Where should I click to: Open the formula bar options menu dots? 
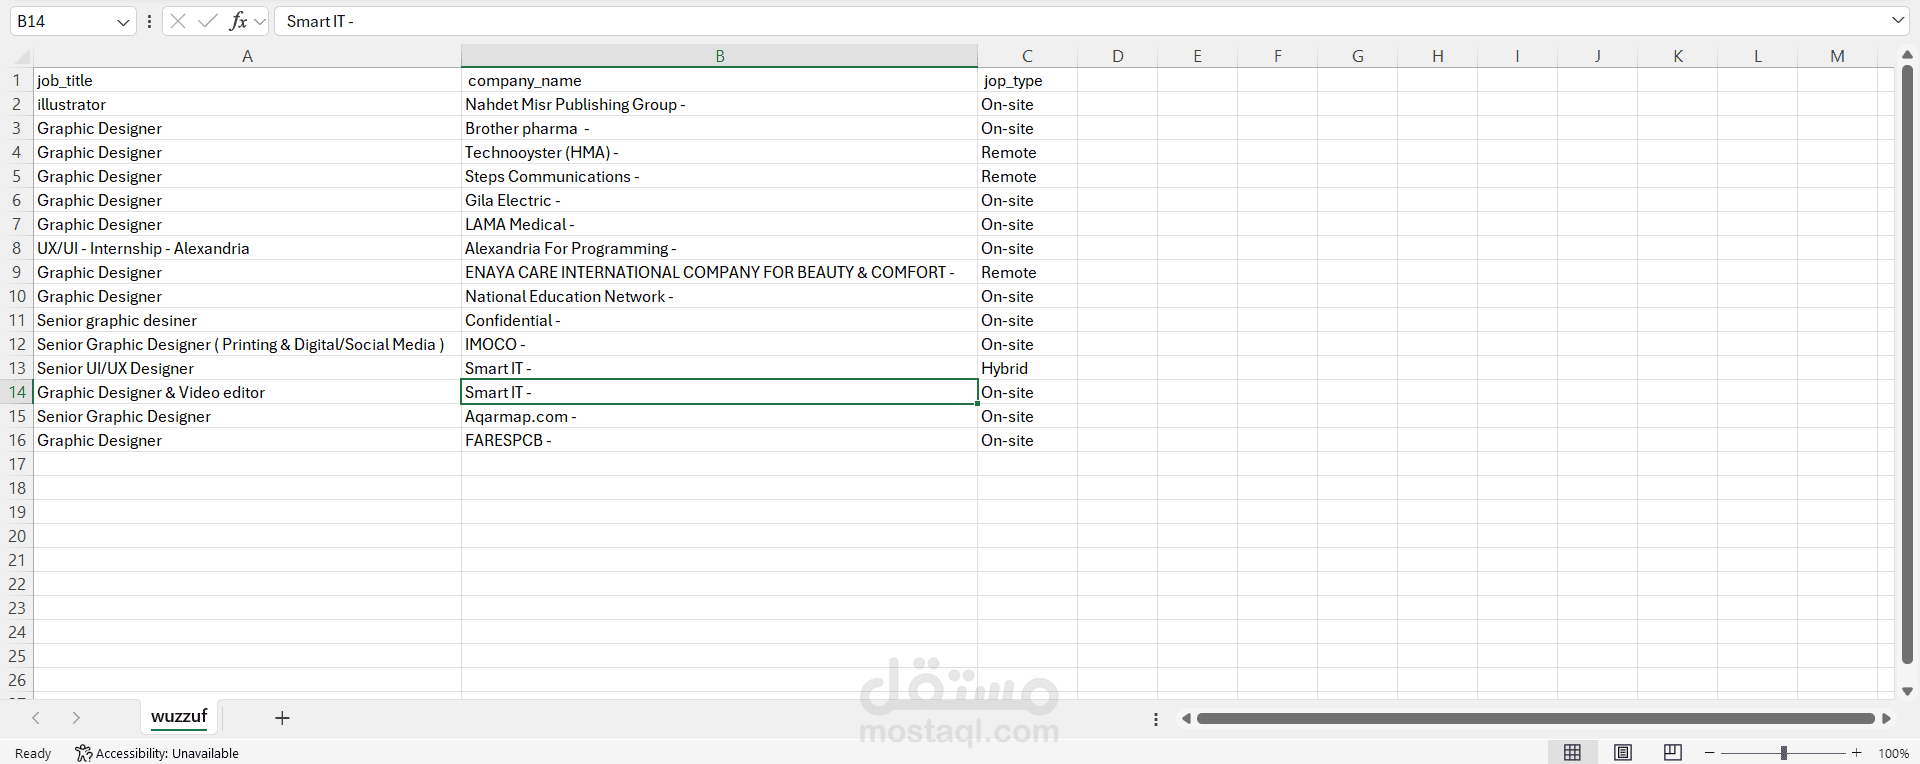(149, 21)
